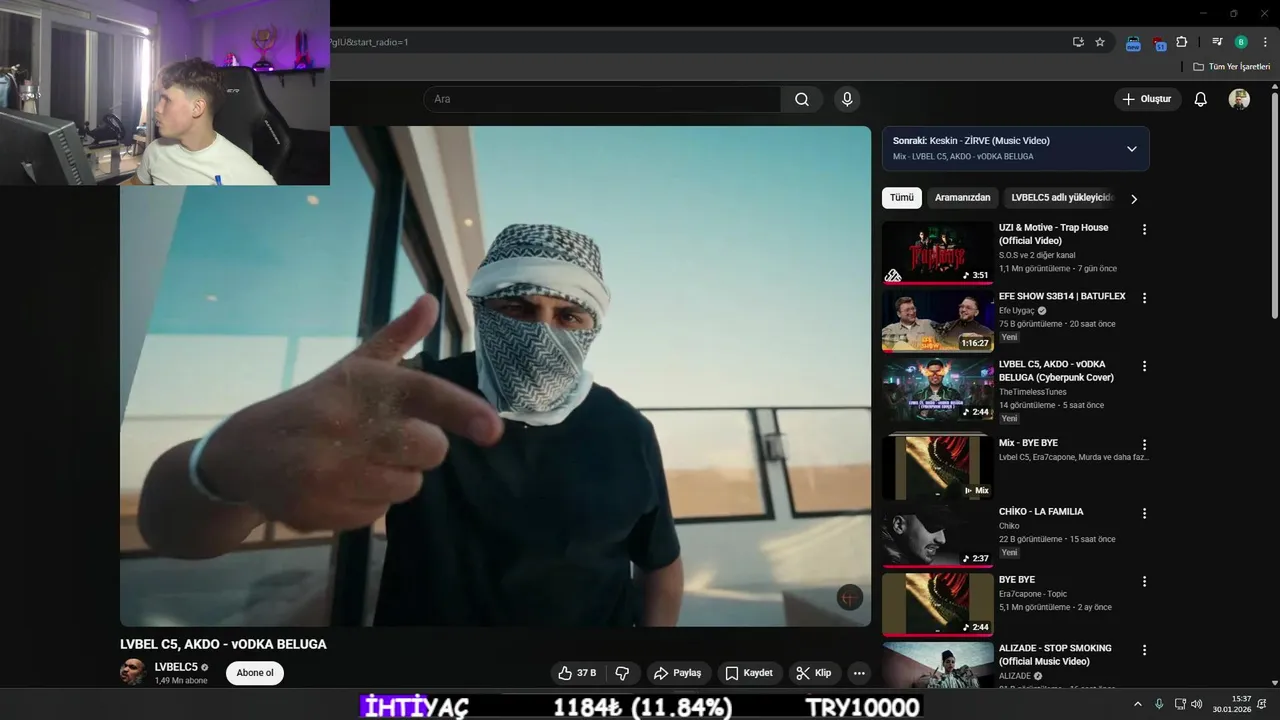Play EFE SHOW S3B14 thumbnail

[x=937, y=321]
